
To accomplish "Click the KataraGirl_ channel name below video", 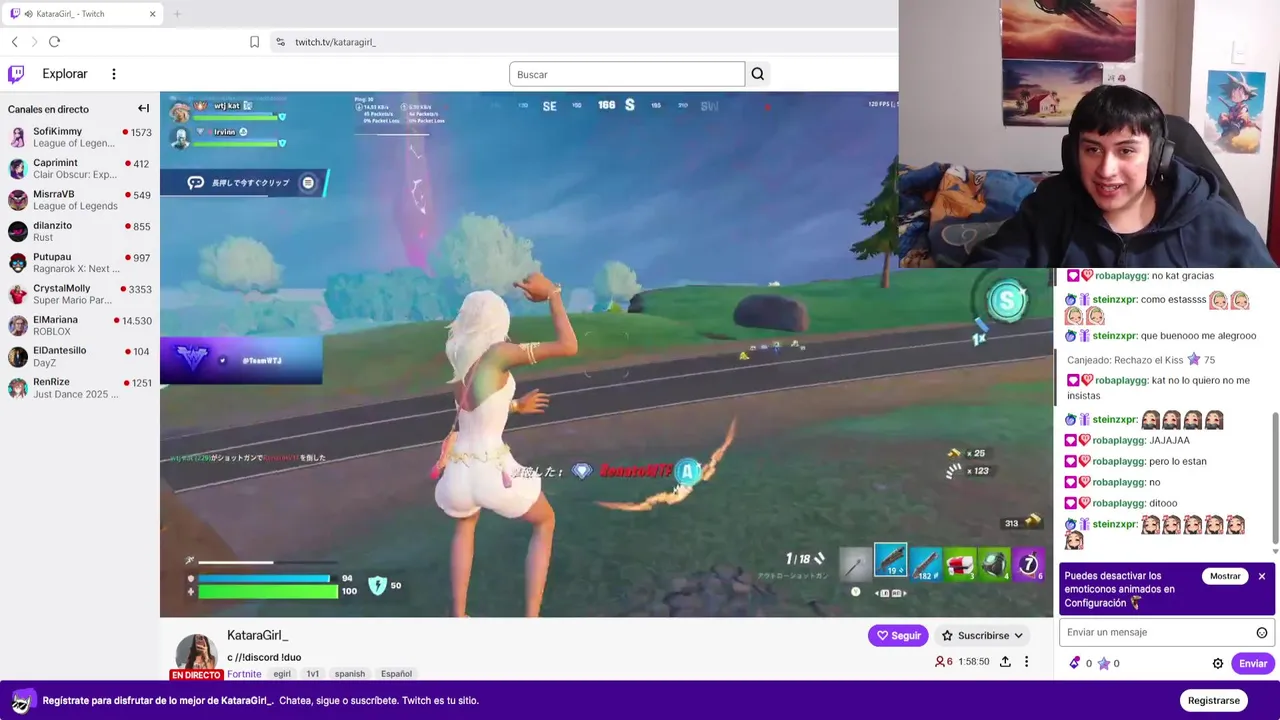I will point(258,635).
